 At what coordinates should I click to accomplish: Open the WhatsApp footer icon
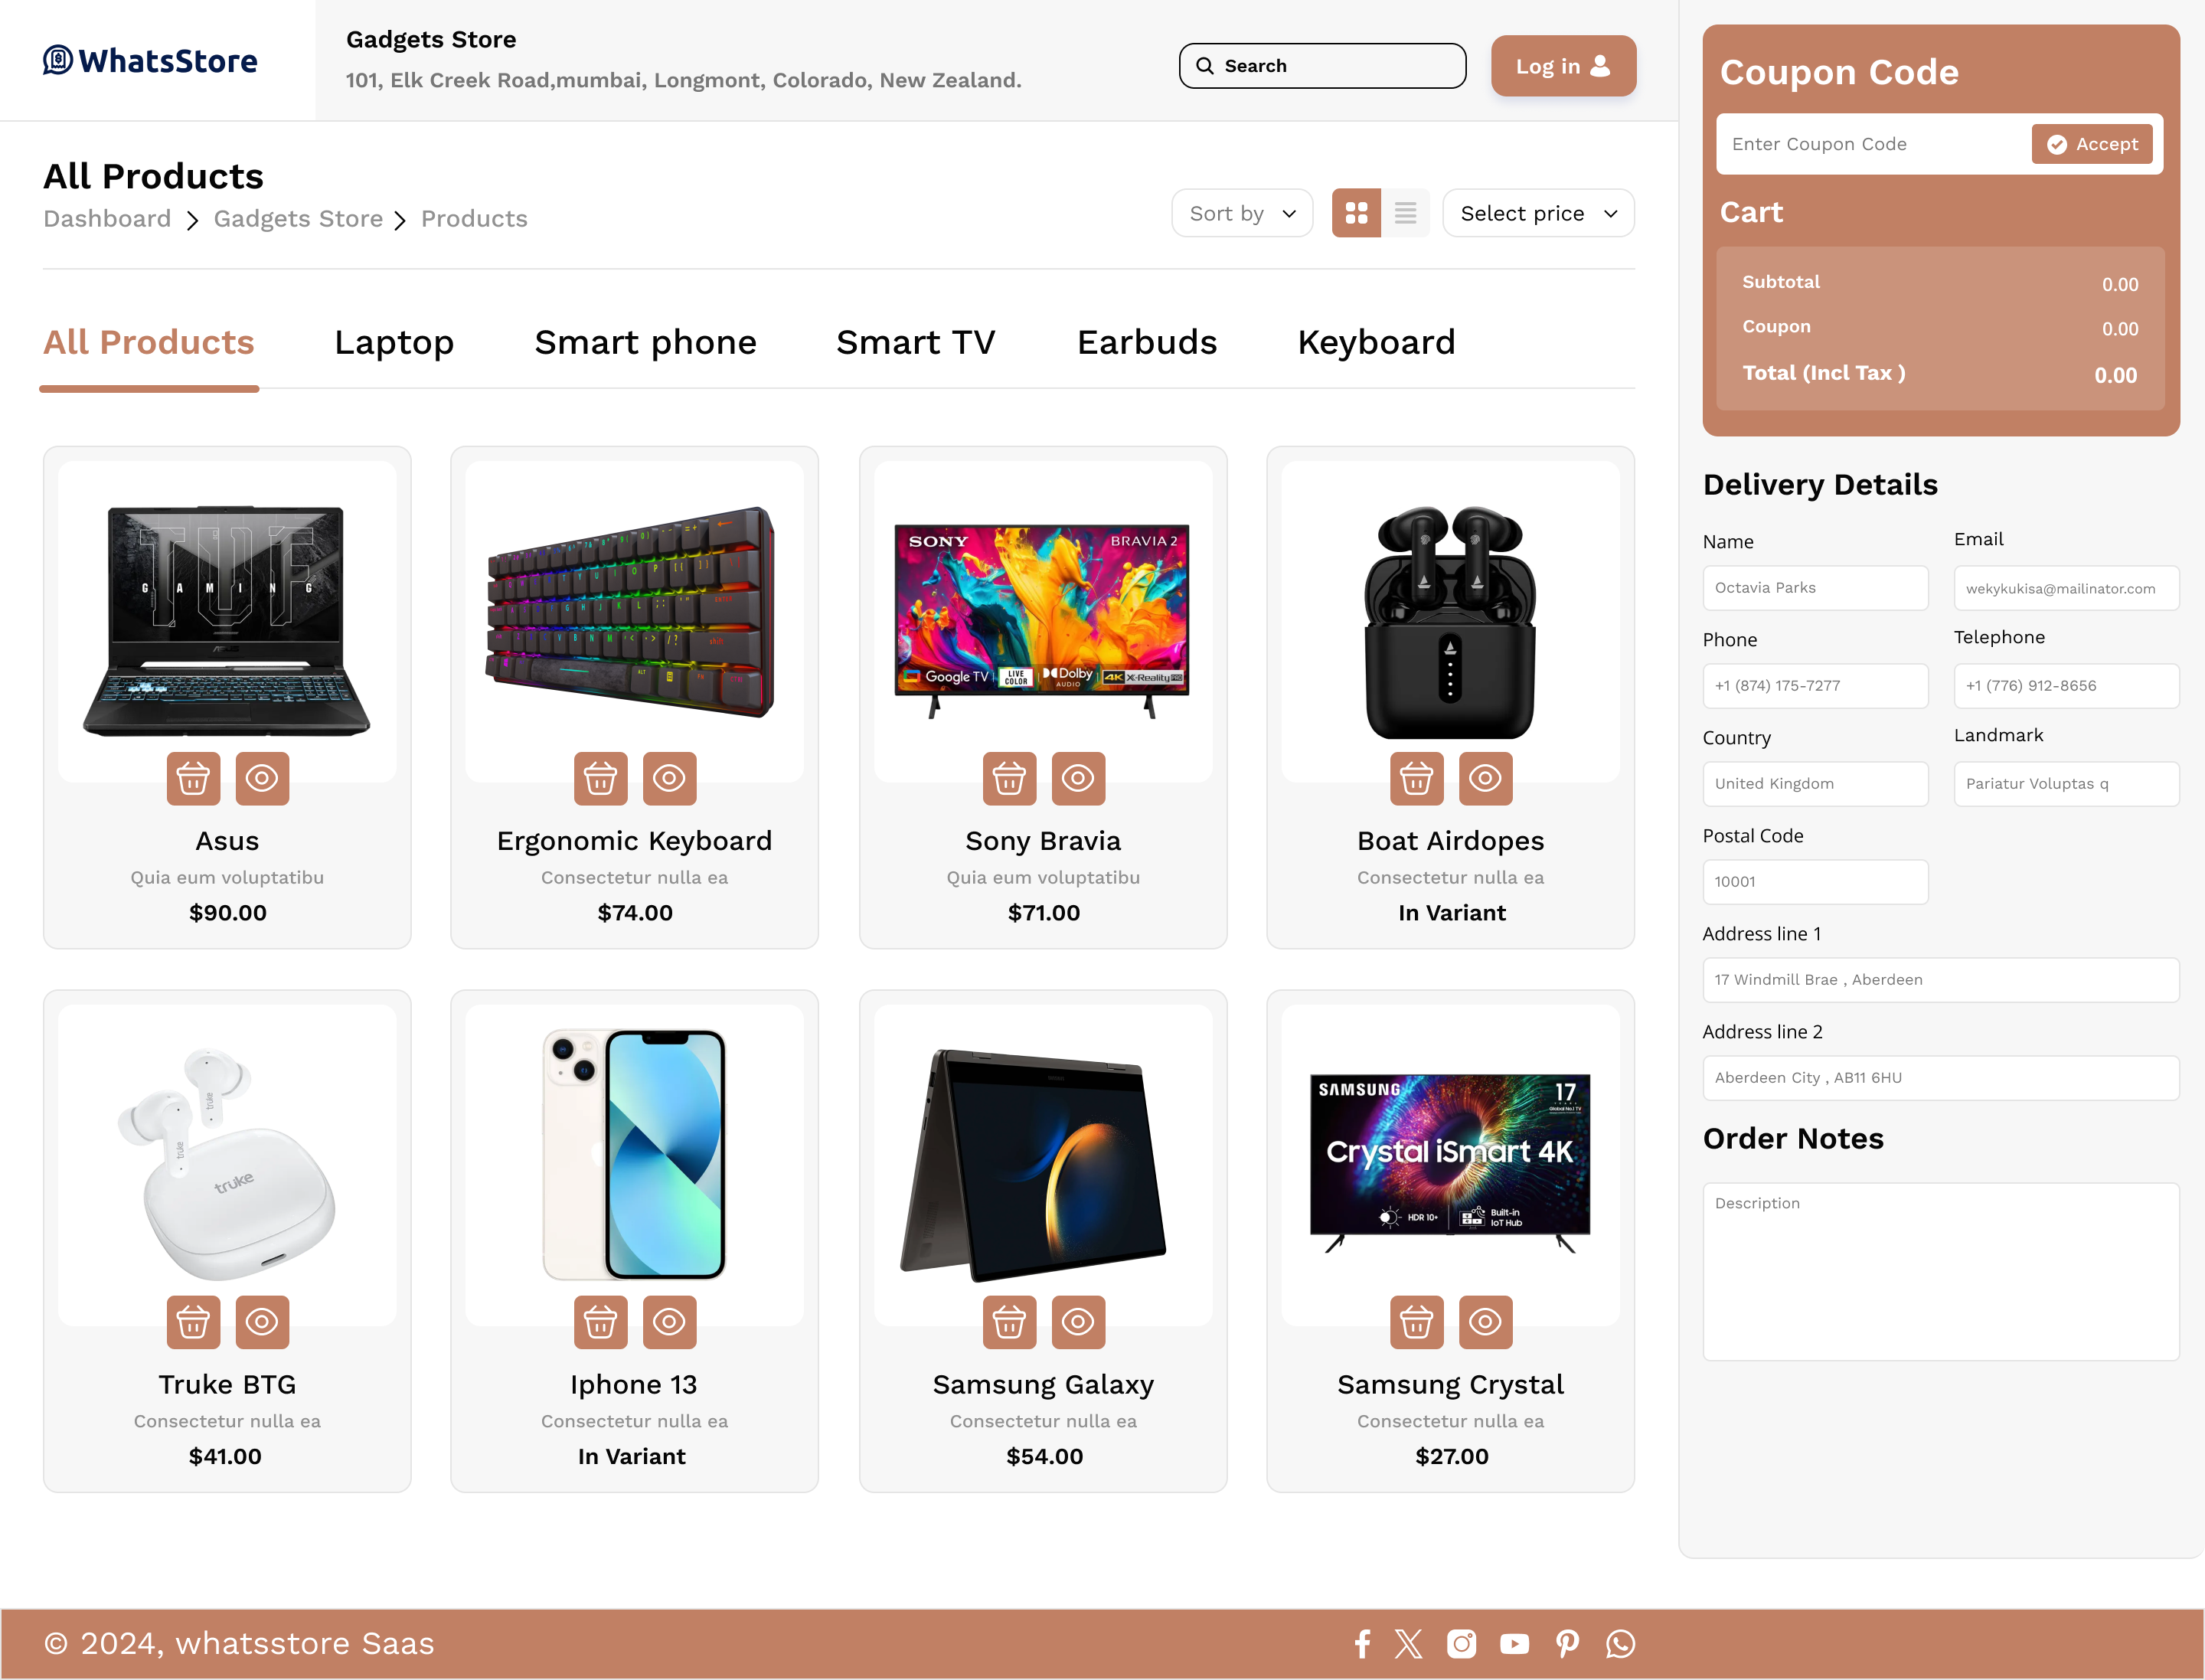coord(1620,1644)
